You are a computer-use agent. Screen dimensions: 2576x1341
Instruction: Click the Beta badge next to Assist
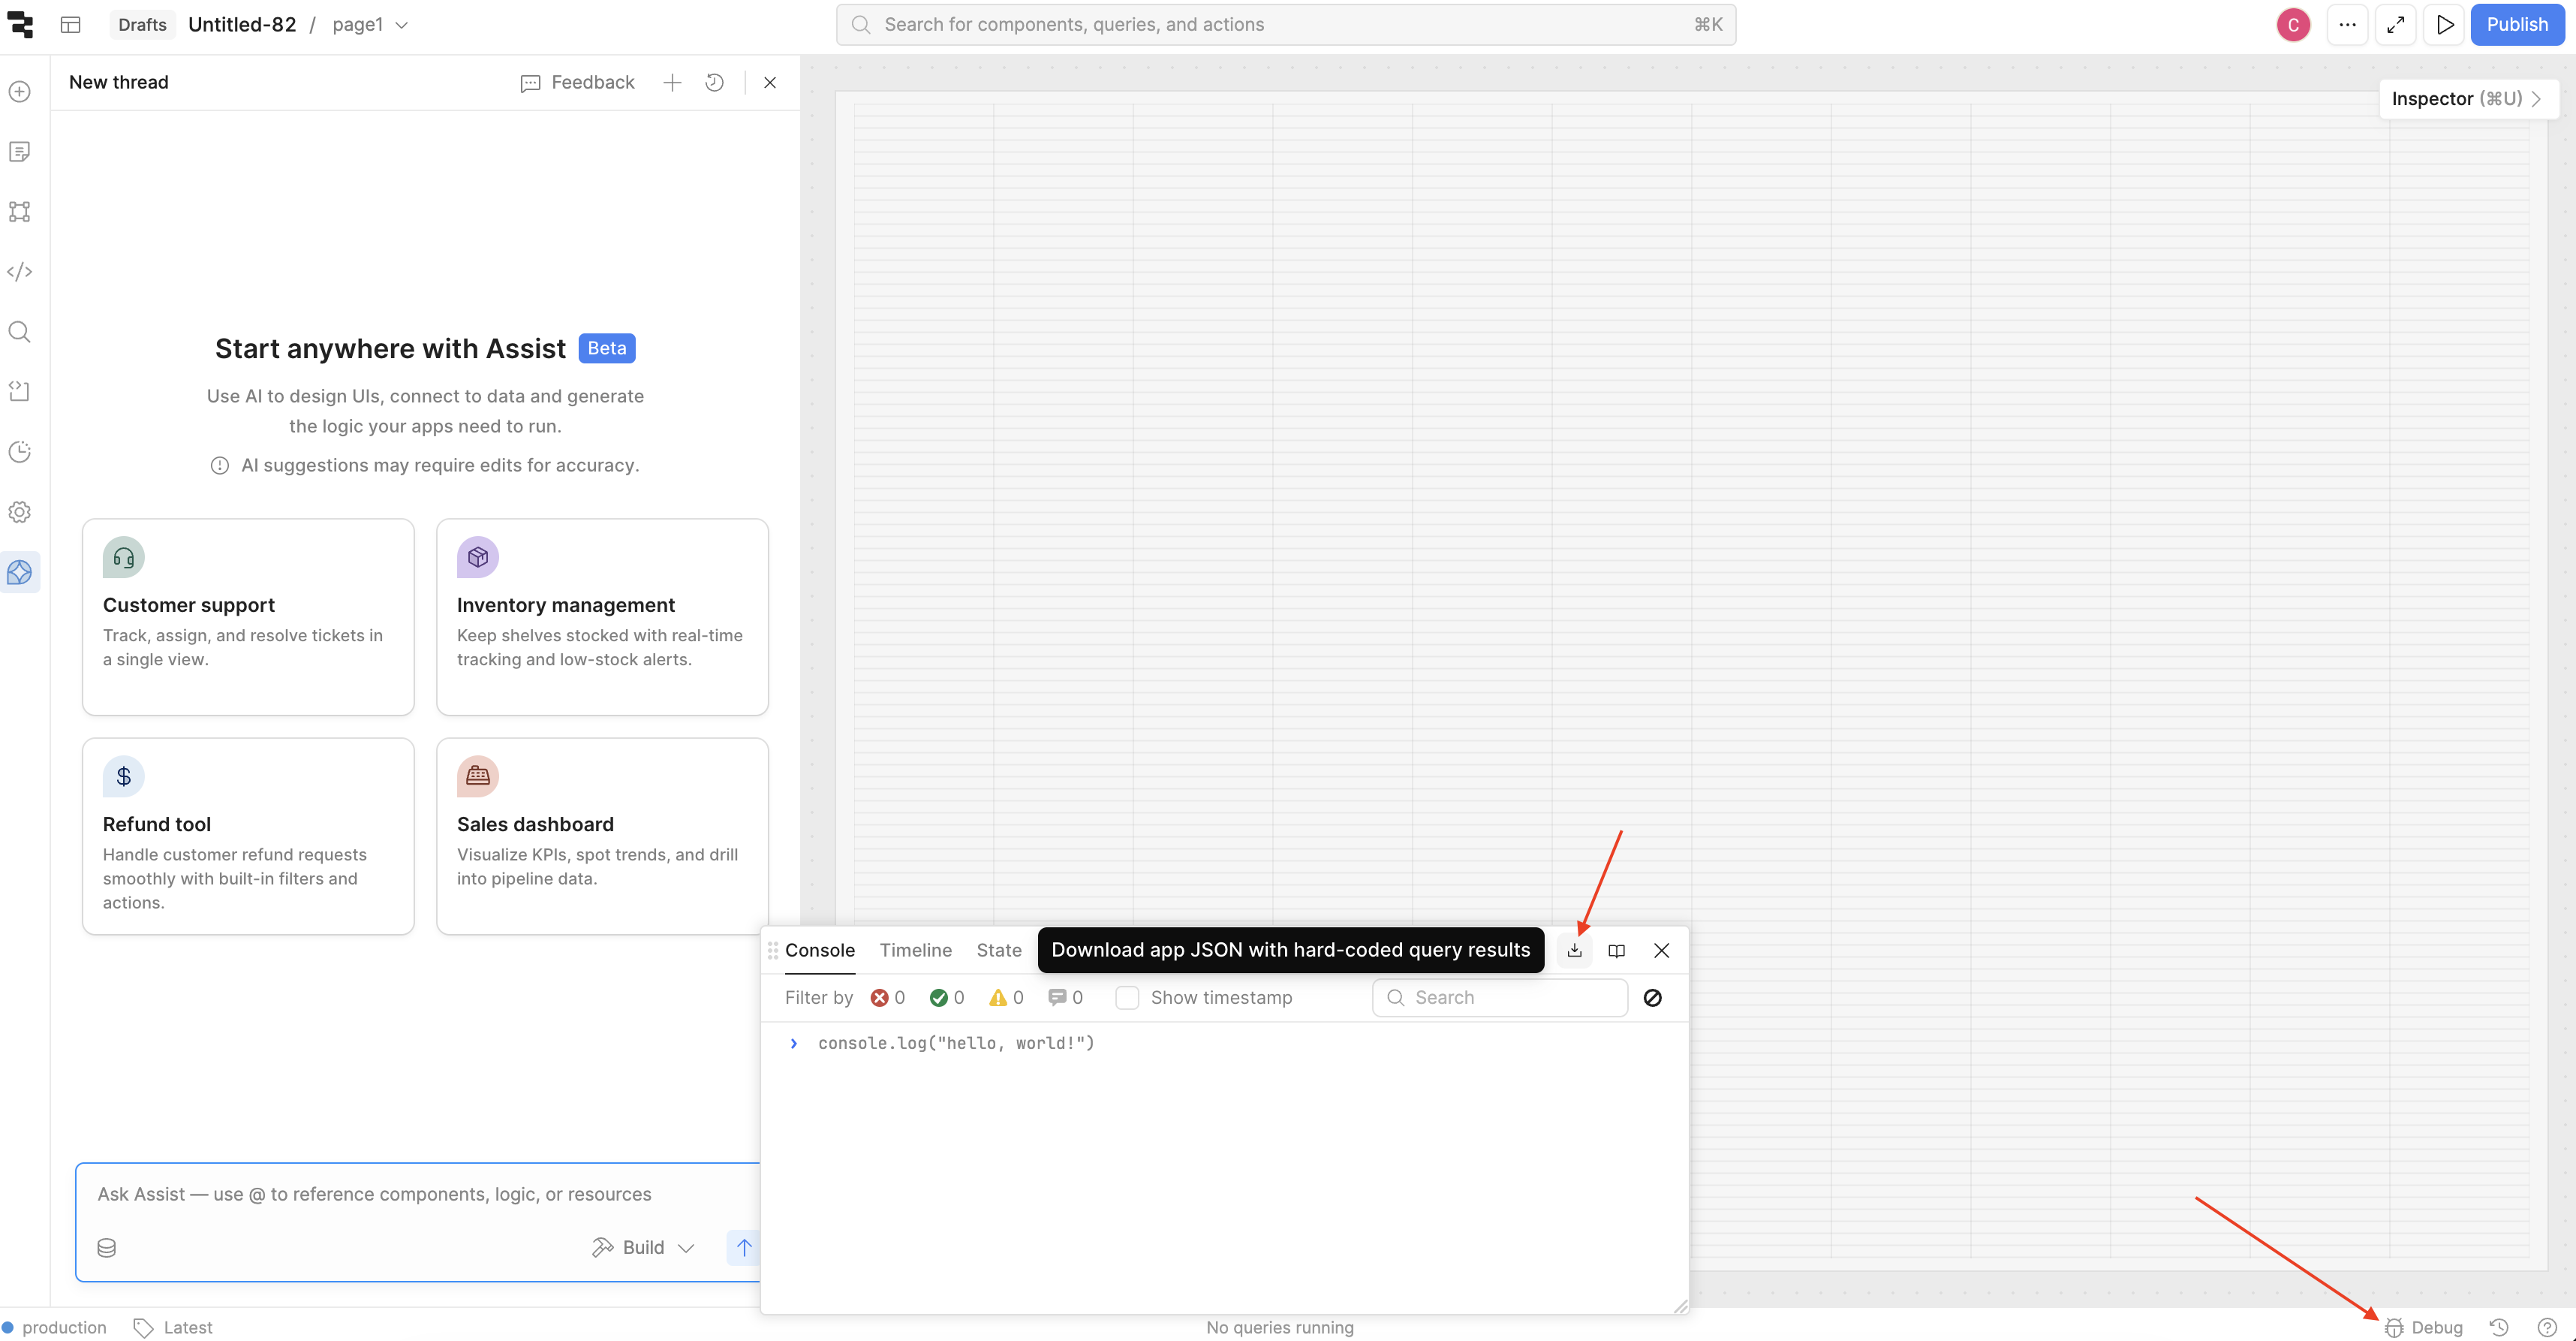point(607,348)
